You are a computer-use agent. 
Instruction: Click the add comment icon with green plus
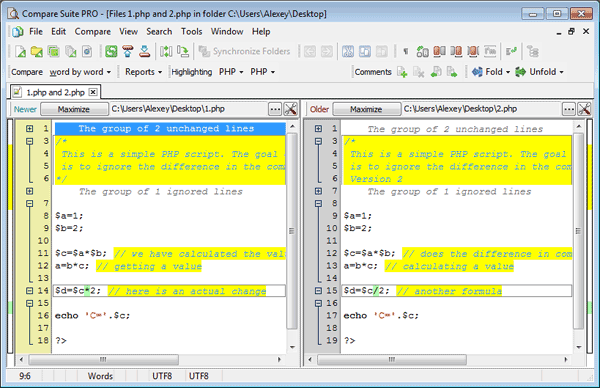click(x=402, y=72)
